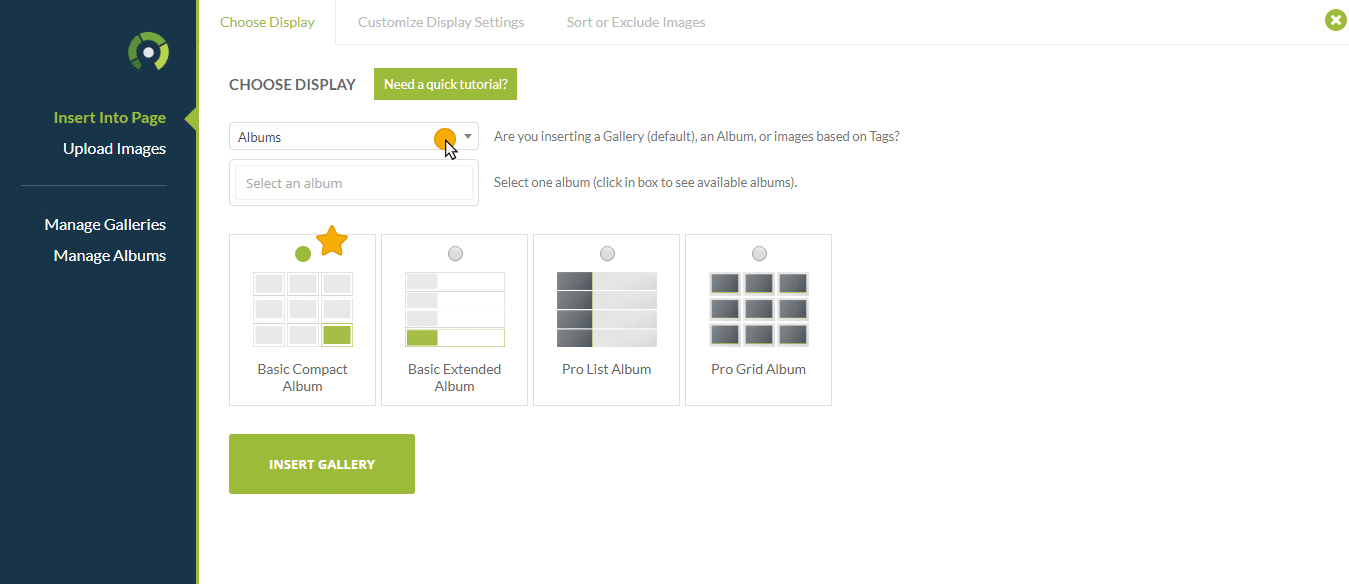Viewport: 1349px width, 584px height.
Task: Go to Manage Galleries
Action: coord(105,225)
